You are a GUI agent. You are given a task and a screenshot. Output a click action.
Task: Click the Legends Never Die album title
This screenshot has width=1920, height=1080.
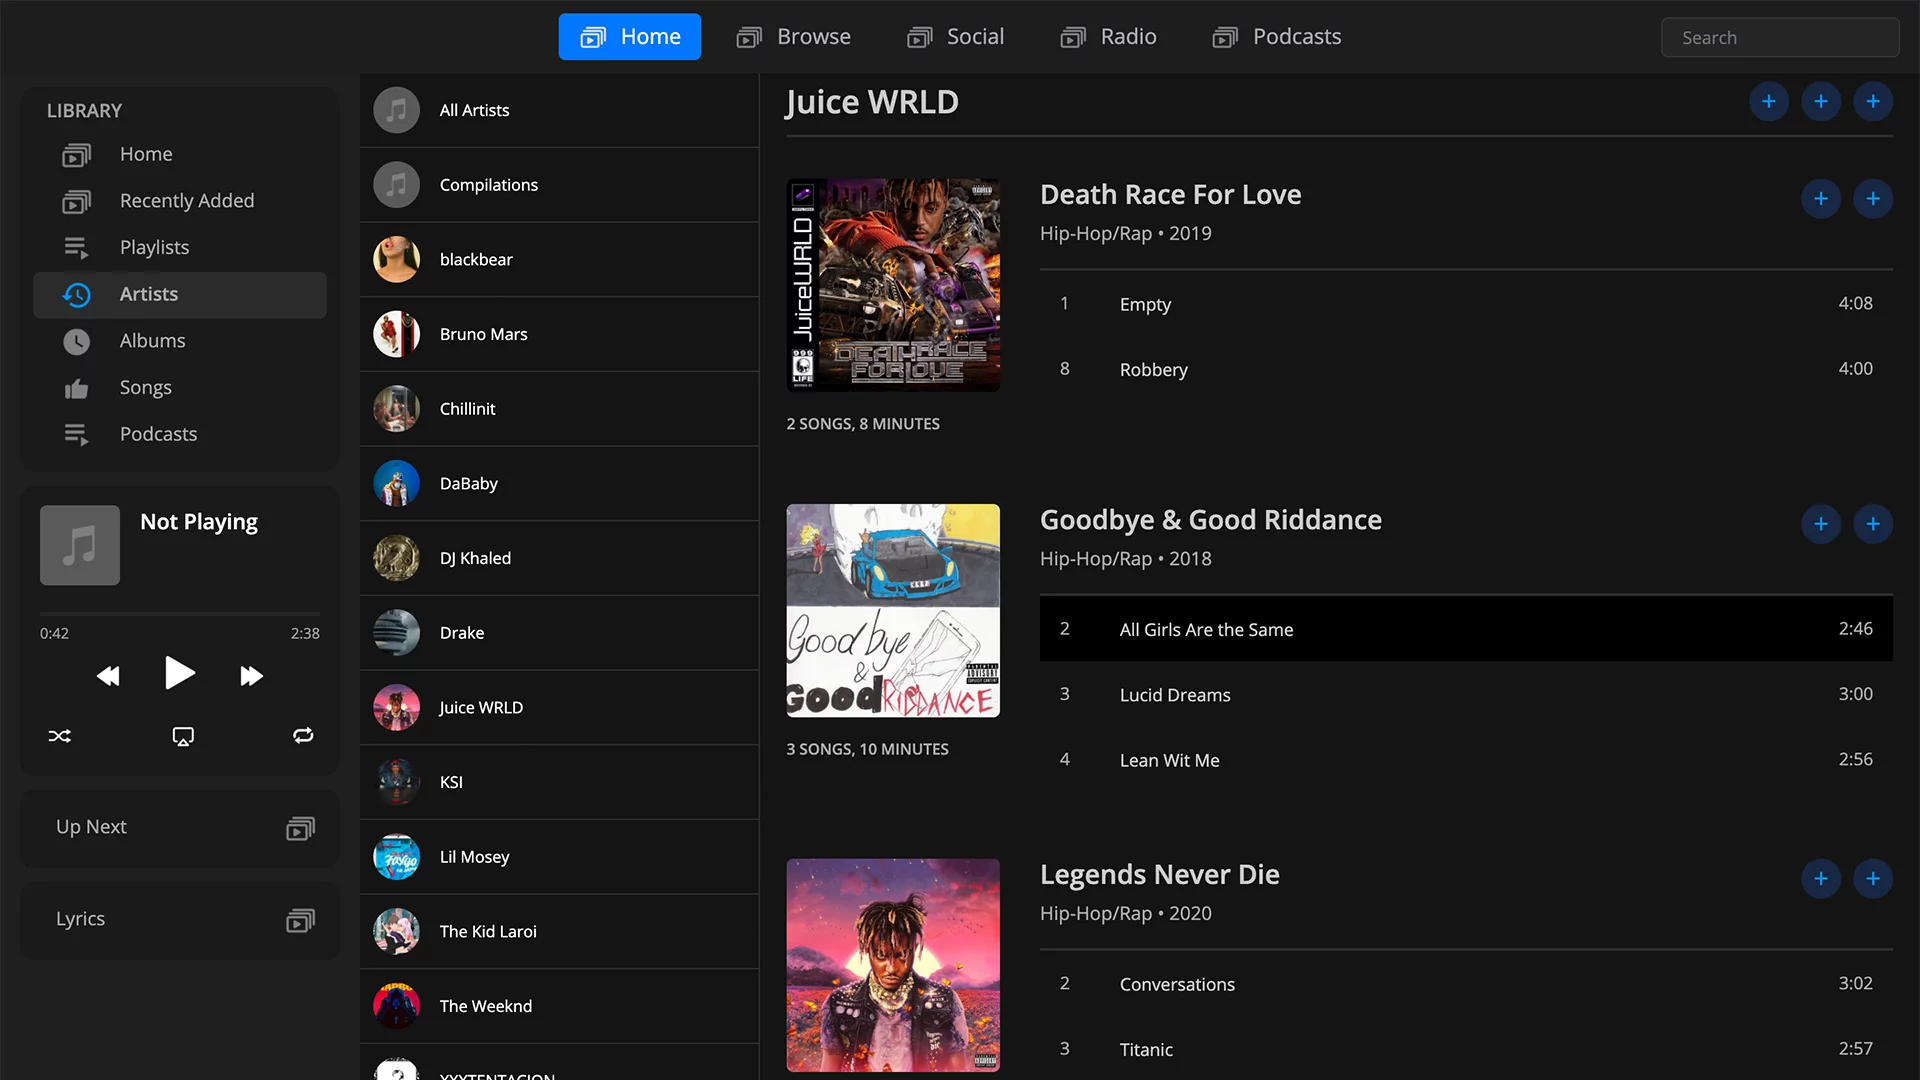pyautogui.click(x=1159, y=875)
